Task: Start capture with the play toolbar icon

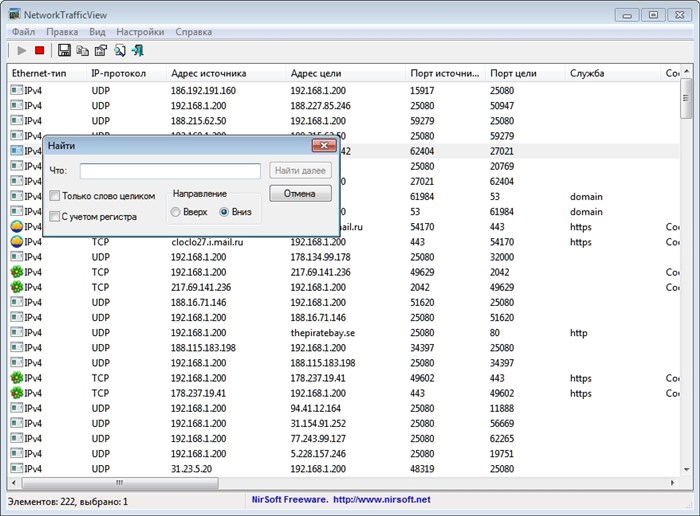Action: coord(21,50)
